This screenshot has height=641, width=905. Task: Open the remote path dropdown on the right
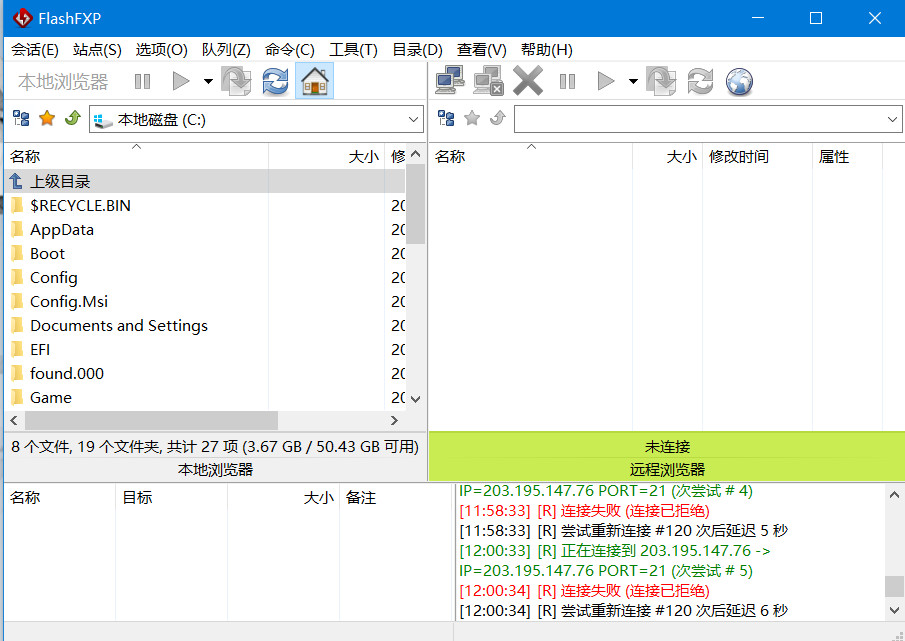click(x=893, y=118)
